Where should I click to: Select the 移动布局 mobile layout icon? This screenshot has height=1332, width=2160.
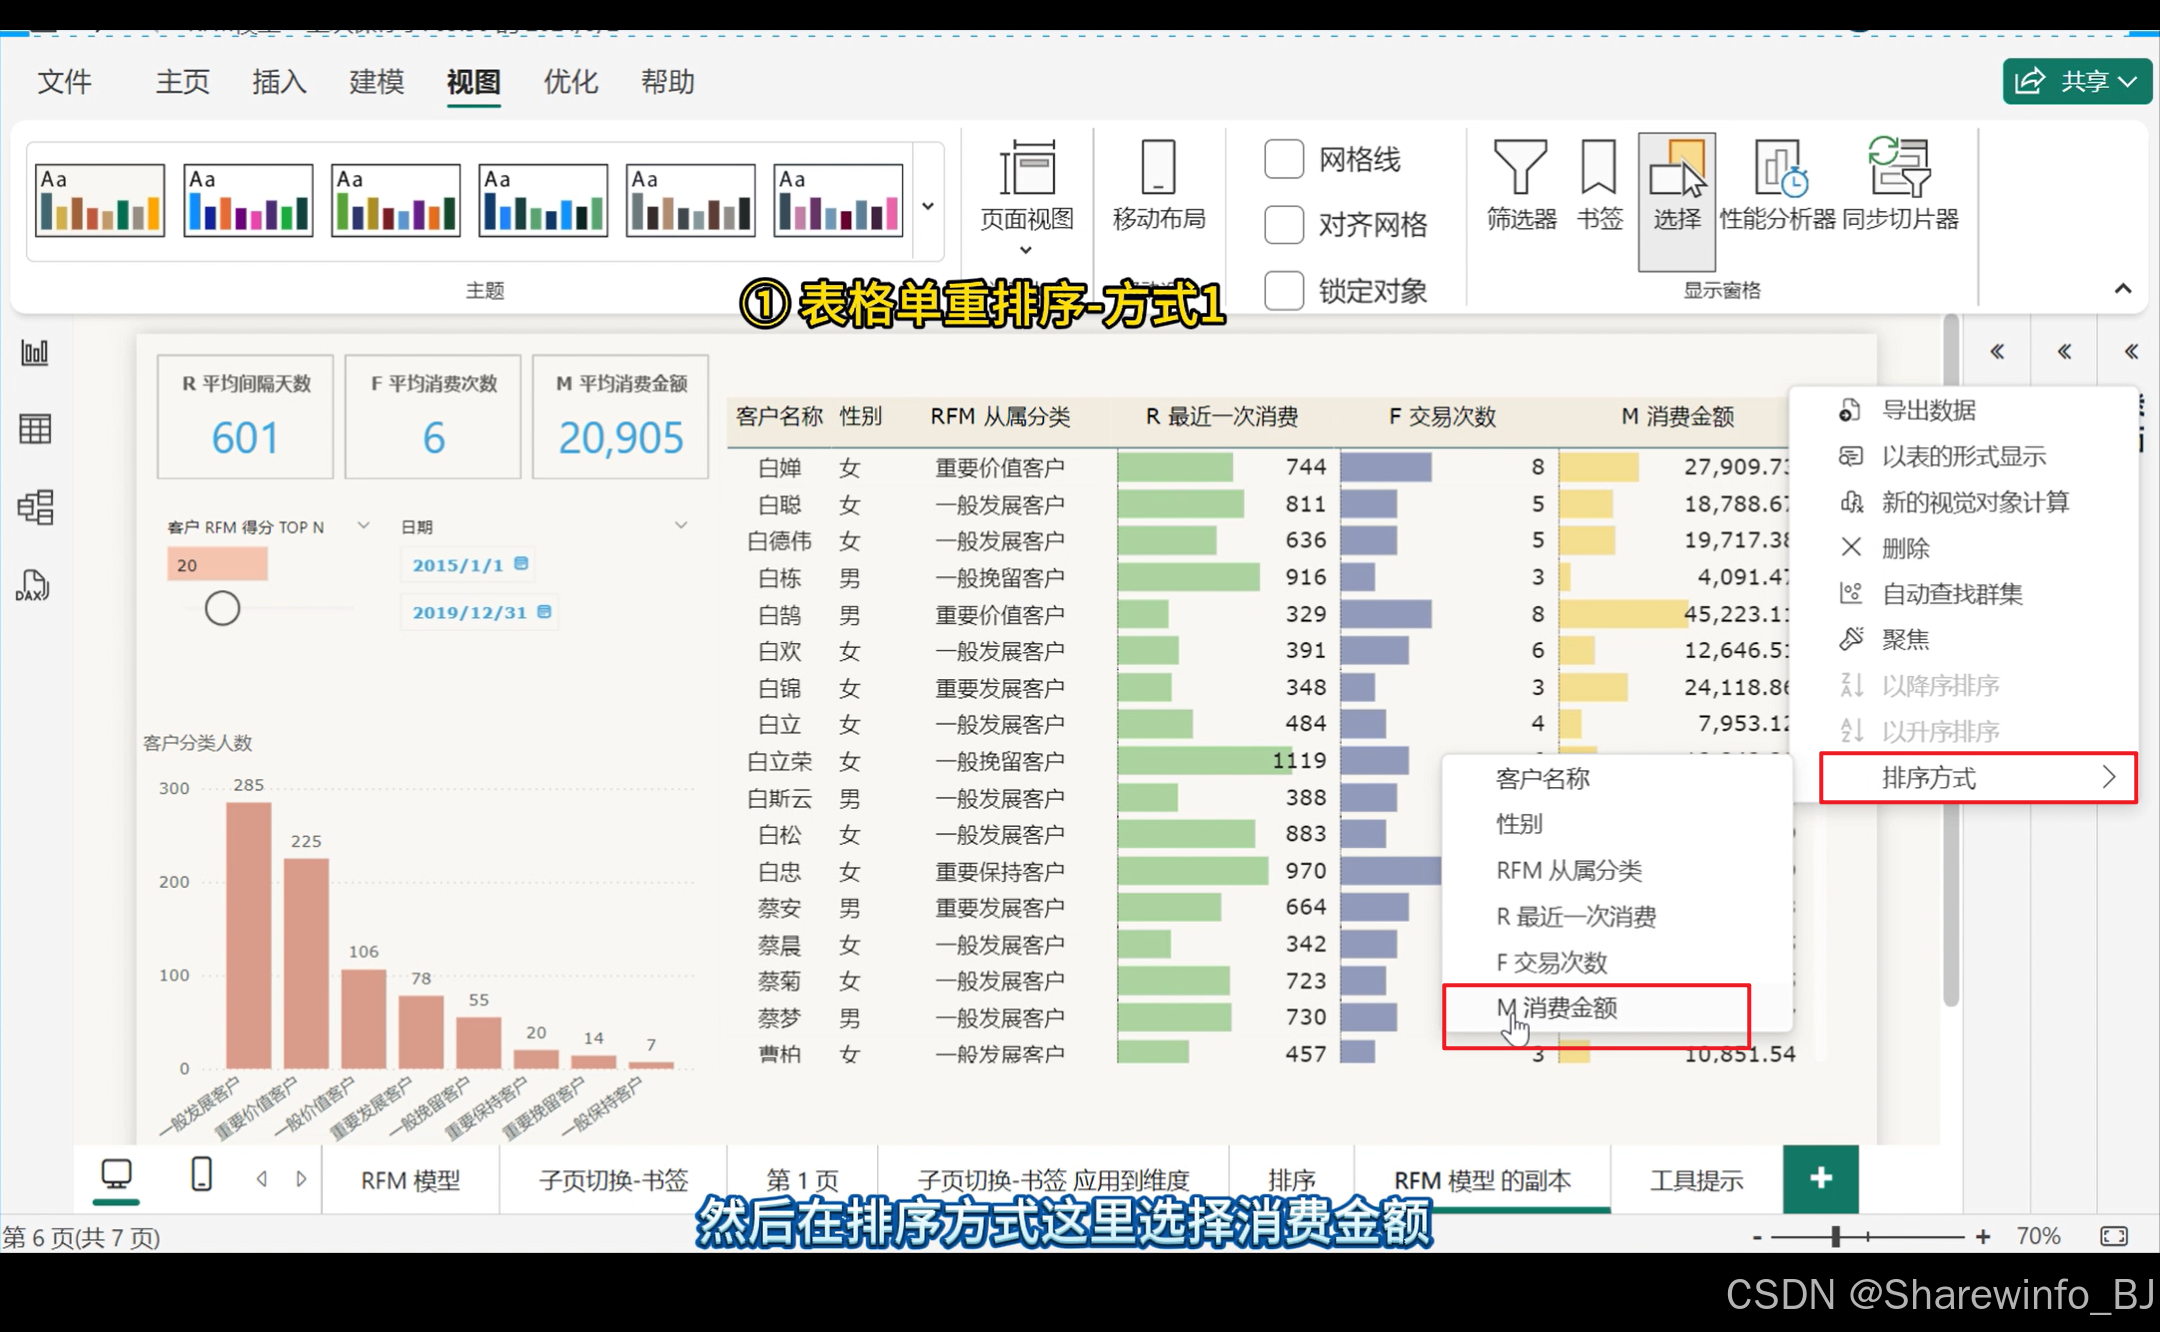pos(1158,186)
